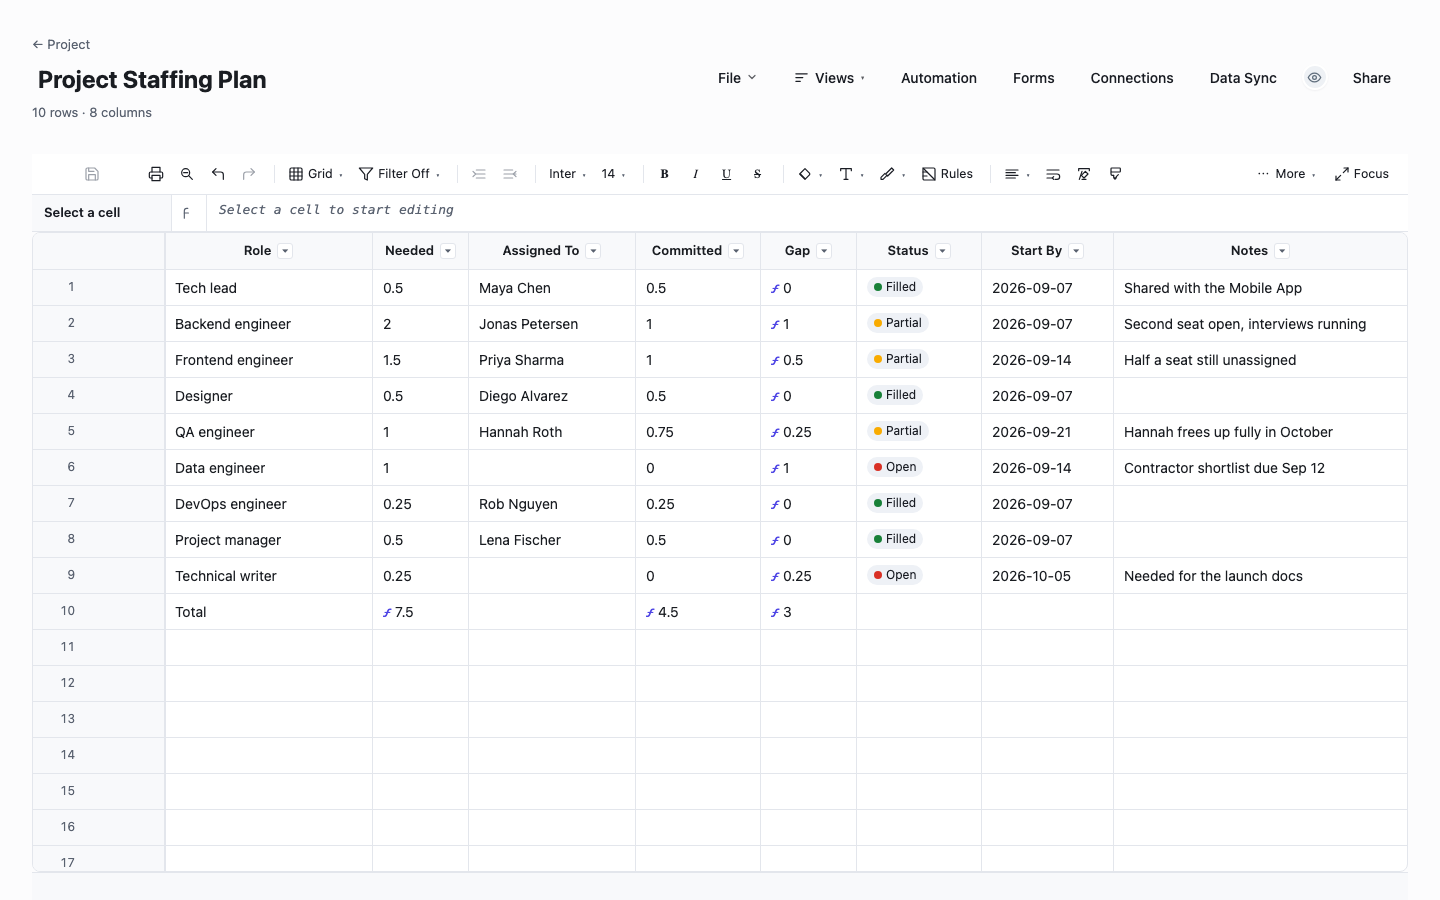The height and width of the screenshot is (900, 1440).
Task: Open Assigned To column dropdown arrow
Action: click(x=593, y=251)
